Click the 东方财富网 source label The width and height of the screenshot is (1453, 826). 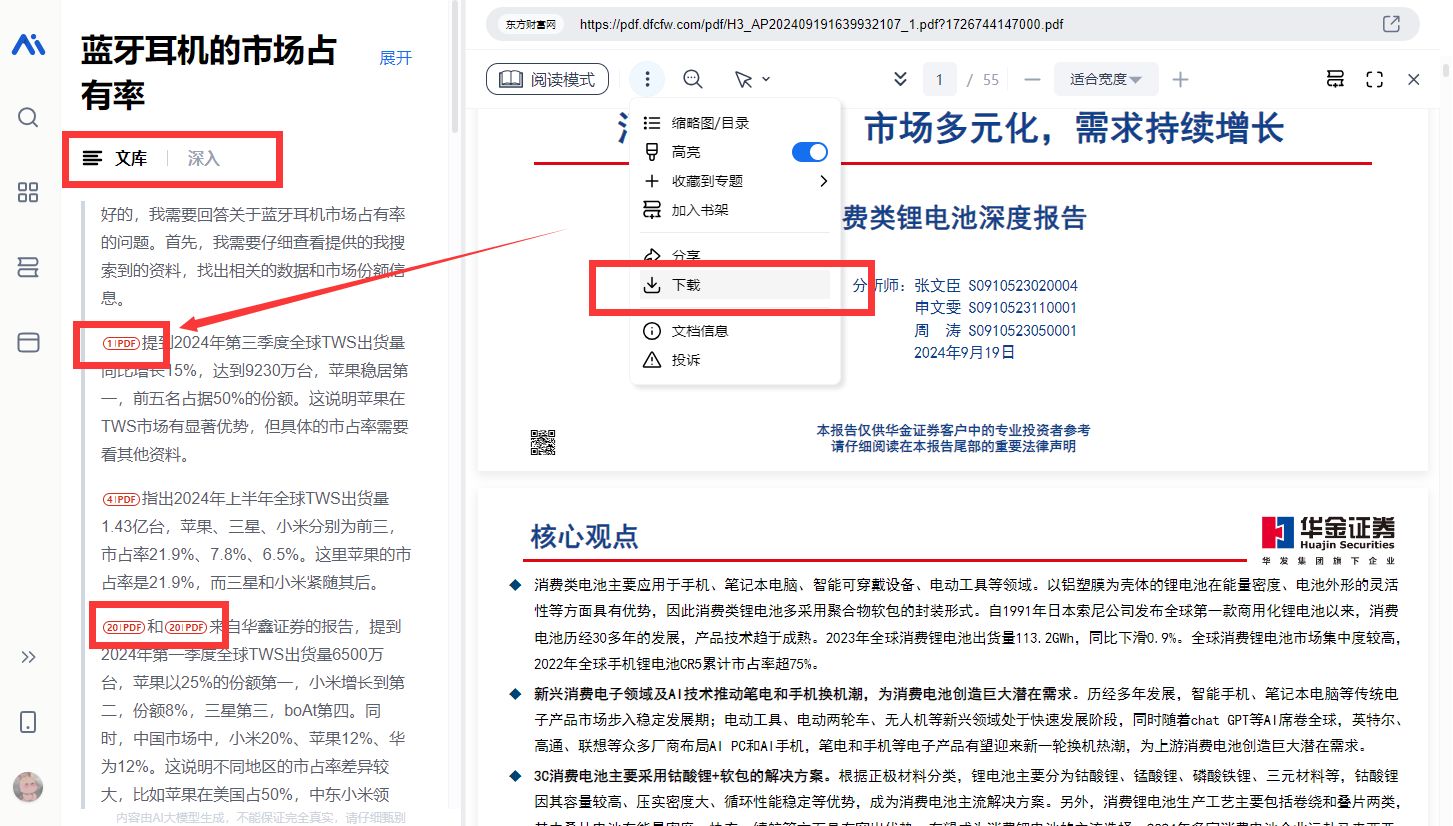(531, 24)
